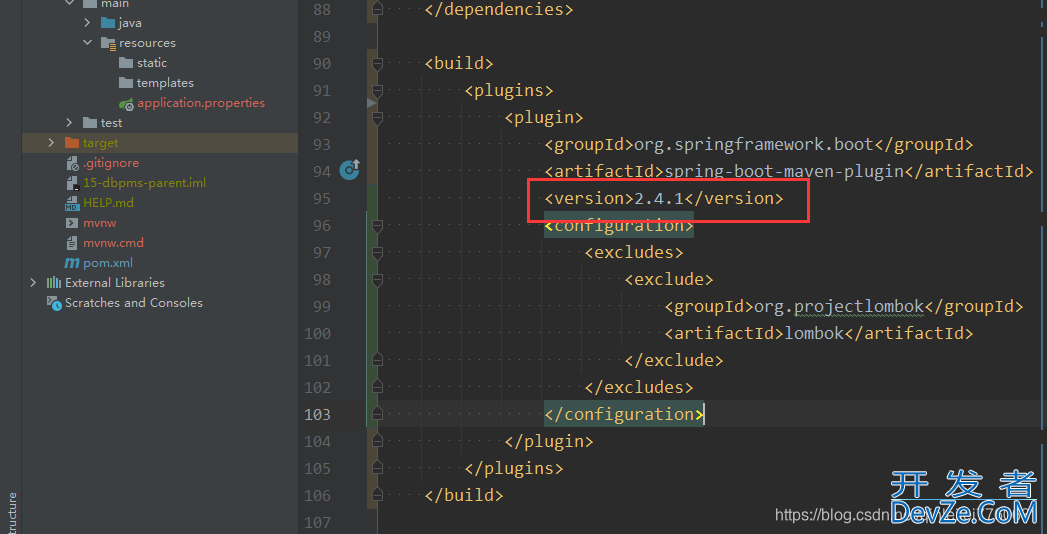Open 15-dbpms-parent.iml file
The width and height of the screenshot is (1047, 534).
pyautogui.click(x=144, y=183)
